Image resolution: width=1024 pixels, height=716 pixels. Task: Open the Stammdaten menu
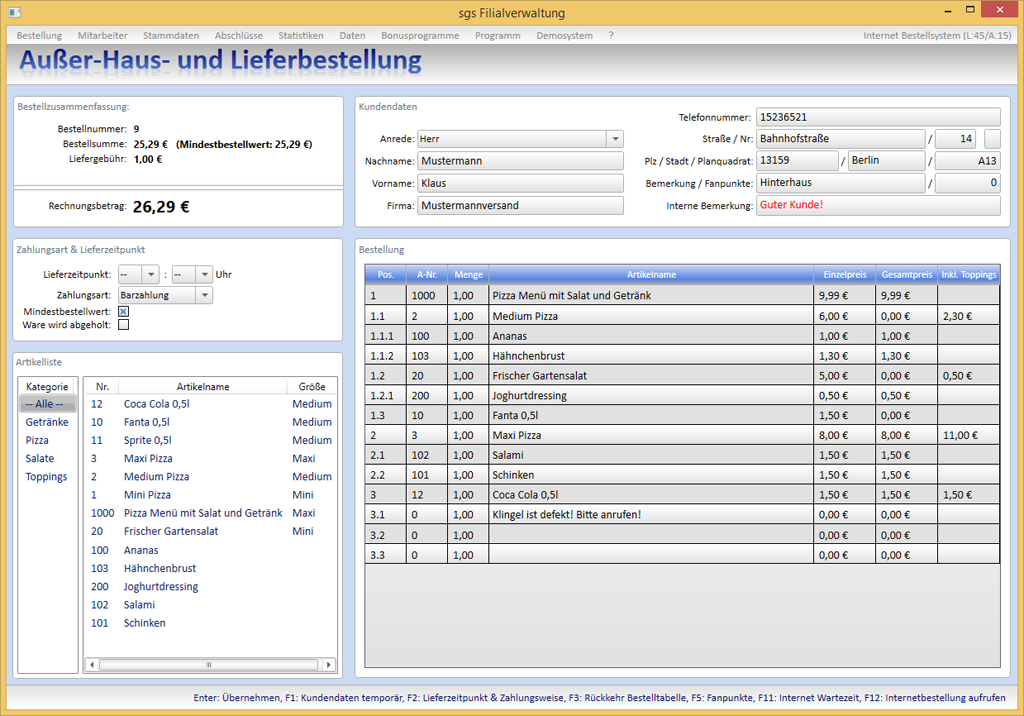point(171,35)
